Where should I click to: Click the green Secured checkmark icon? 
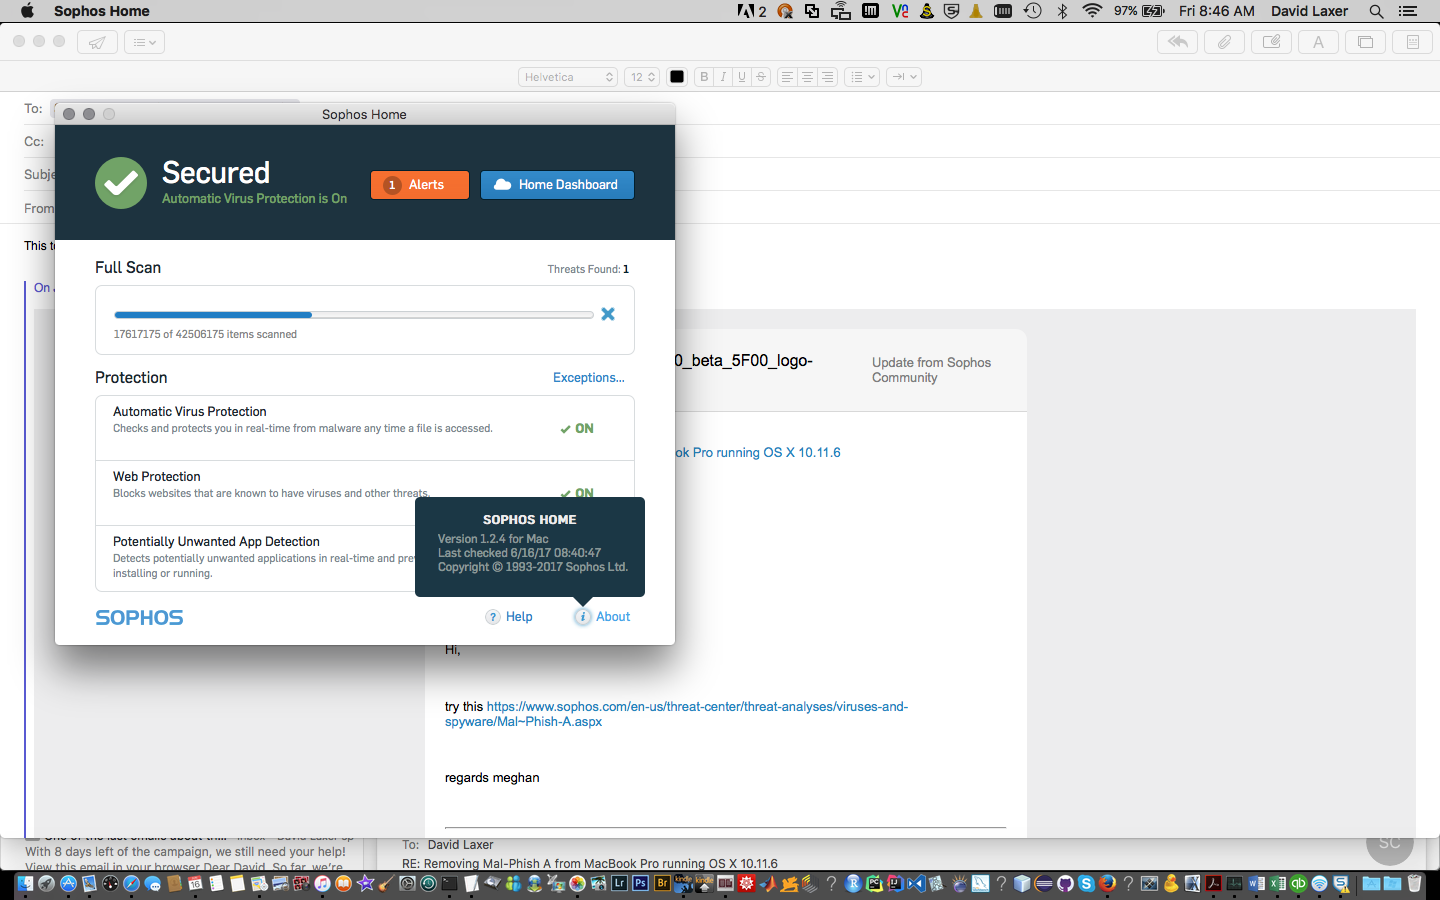tap(121, 183)
